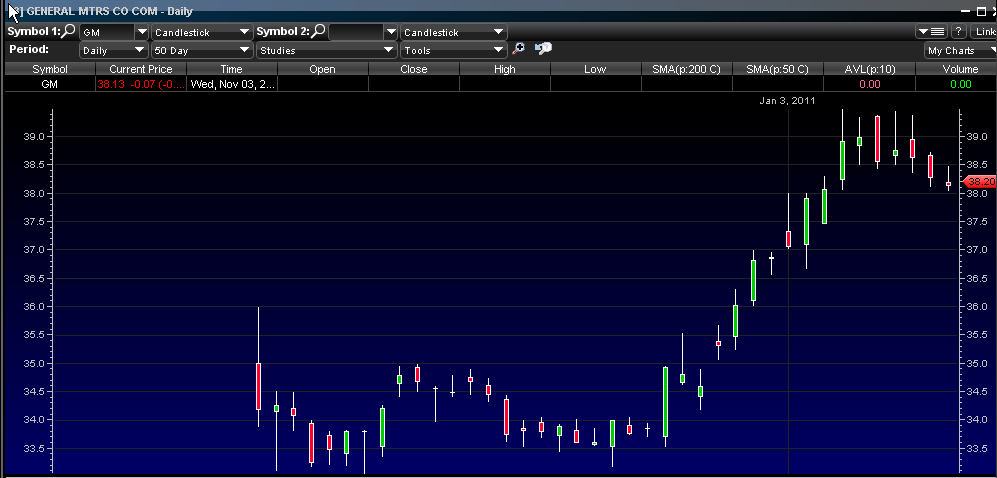This screenshot has height=478, width=997.
Task: Open the chart options menu icon
Action: coord(932,32)
